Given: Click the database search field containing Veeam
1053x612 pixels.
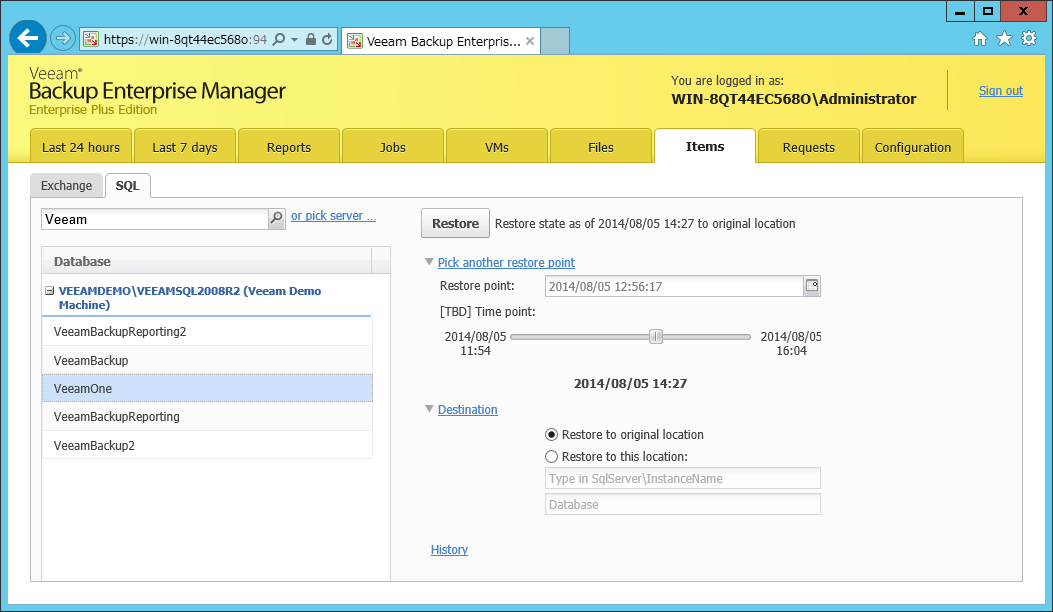Looking at the screenshot, I should click(x=155, y=219).
